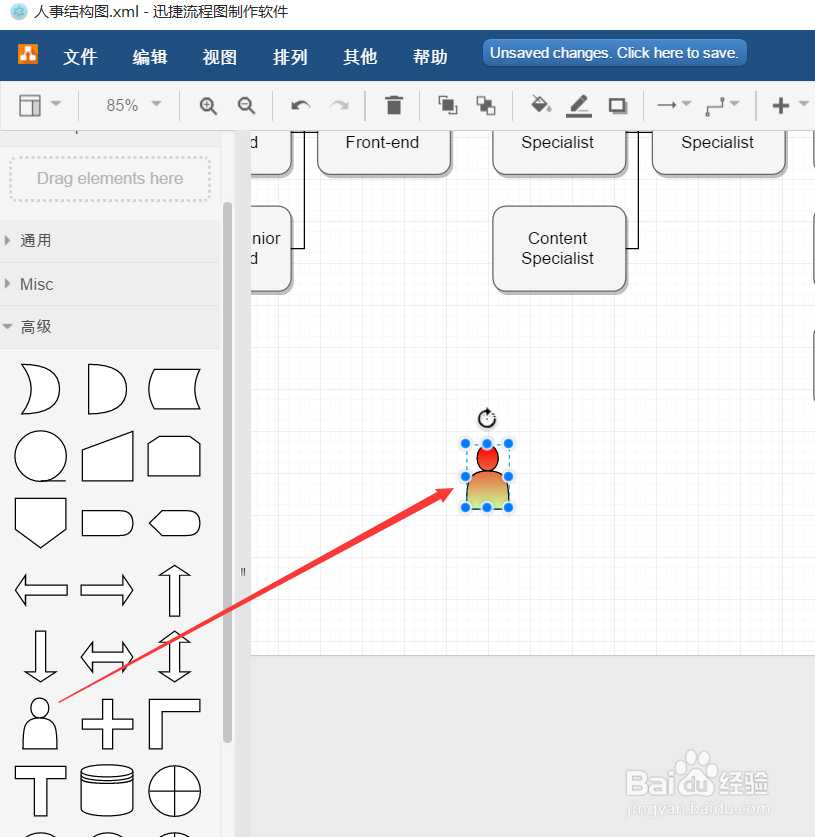
Task: Click the orange app logo icon
Action: [x=28, y=54]
